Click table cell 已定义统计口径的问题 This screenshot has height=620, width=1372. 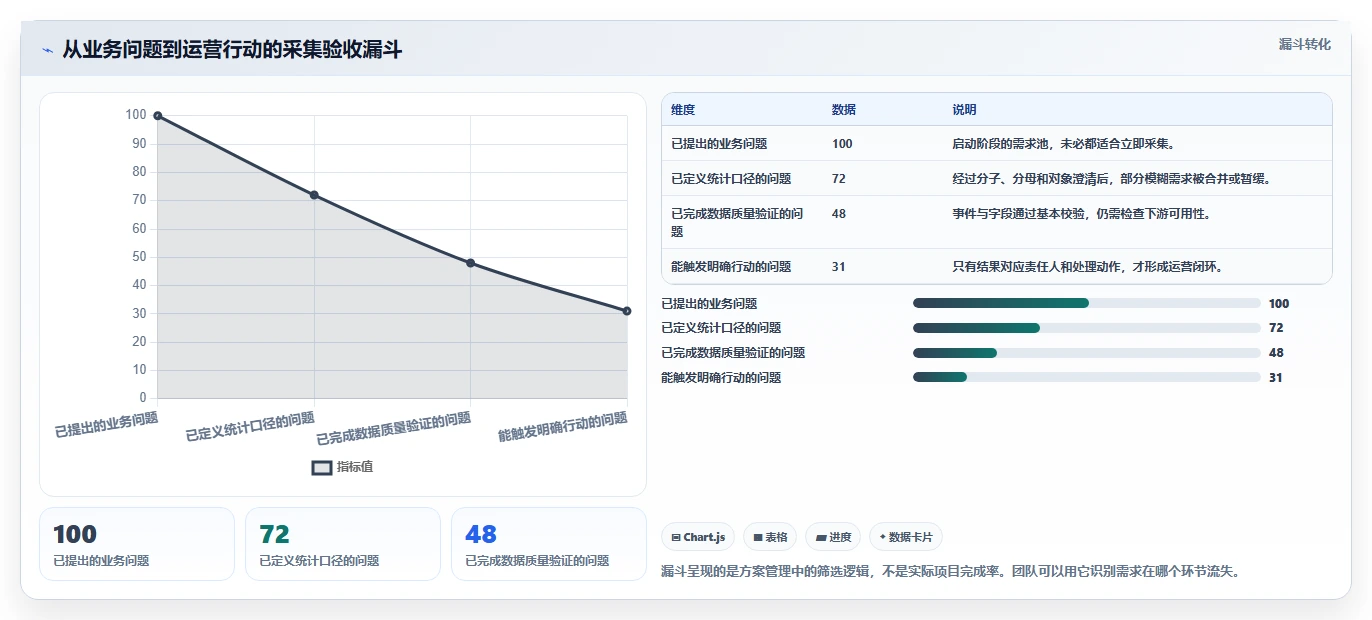731,179
